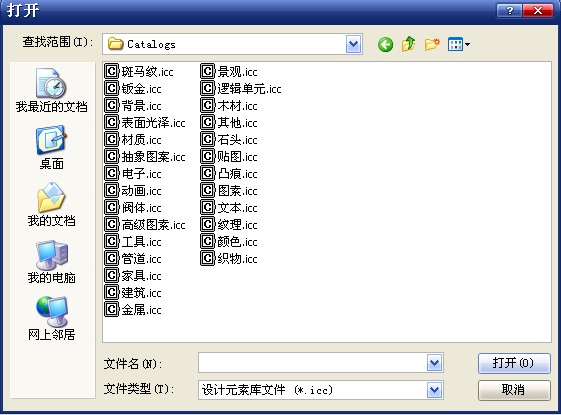The height and width of the screenshot is (415, 561).
Task: Click the 打开(O) button
Action: tap(514, 363)
